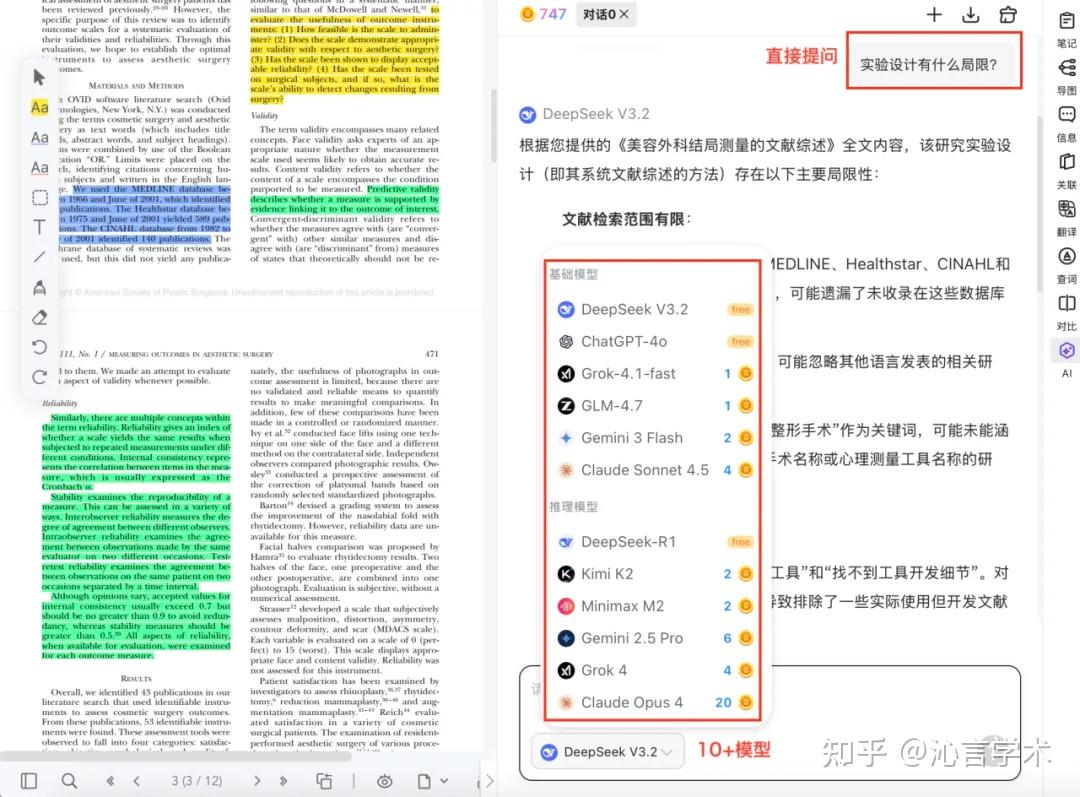Viewport: 1080px width, 797px height.
Task: Open the 查词 dictionary panel
Action: point(1066,265)
